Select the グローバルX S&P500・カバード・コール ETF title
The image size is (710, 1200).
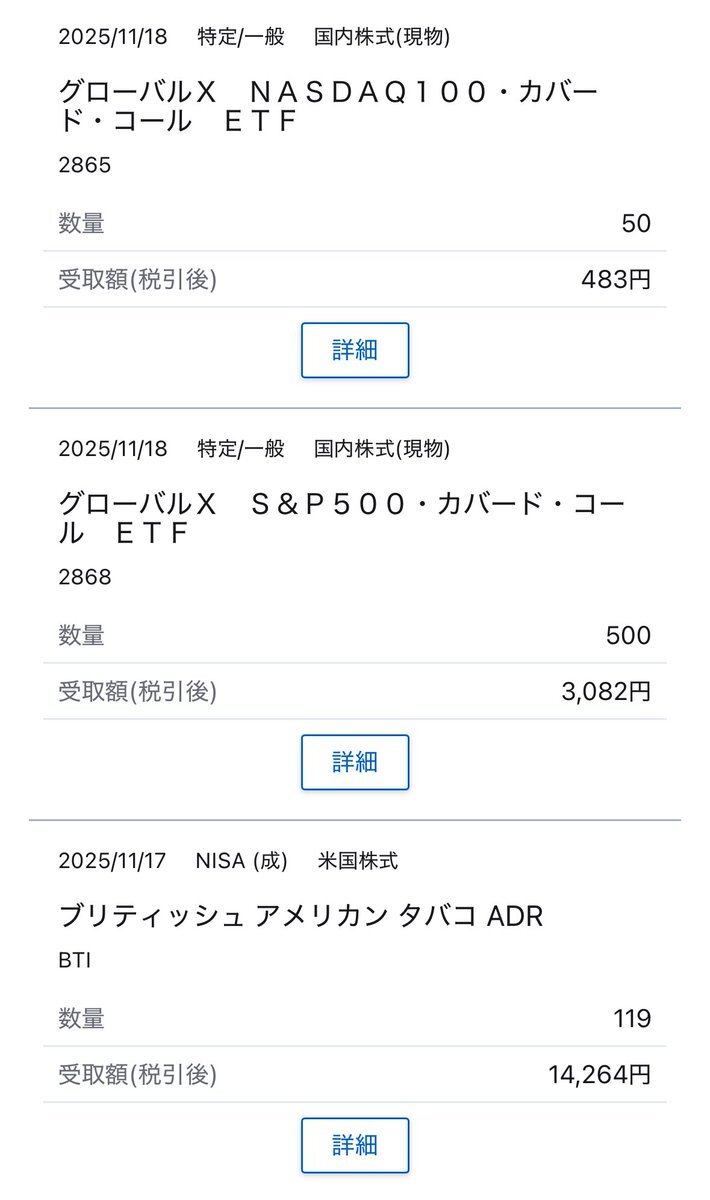(x=340, y=518)
